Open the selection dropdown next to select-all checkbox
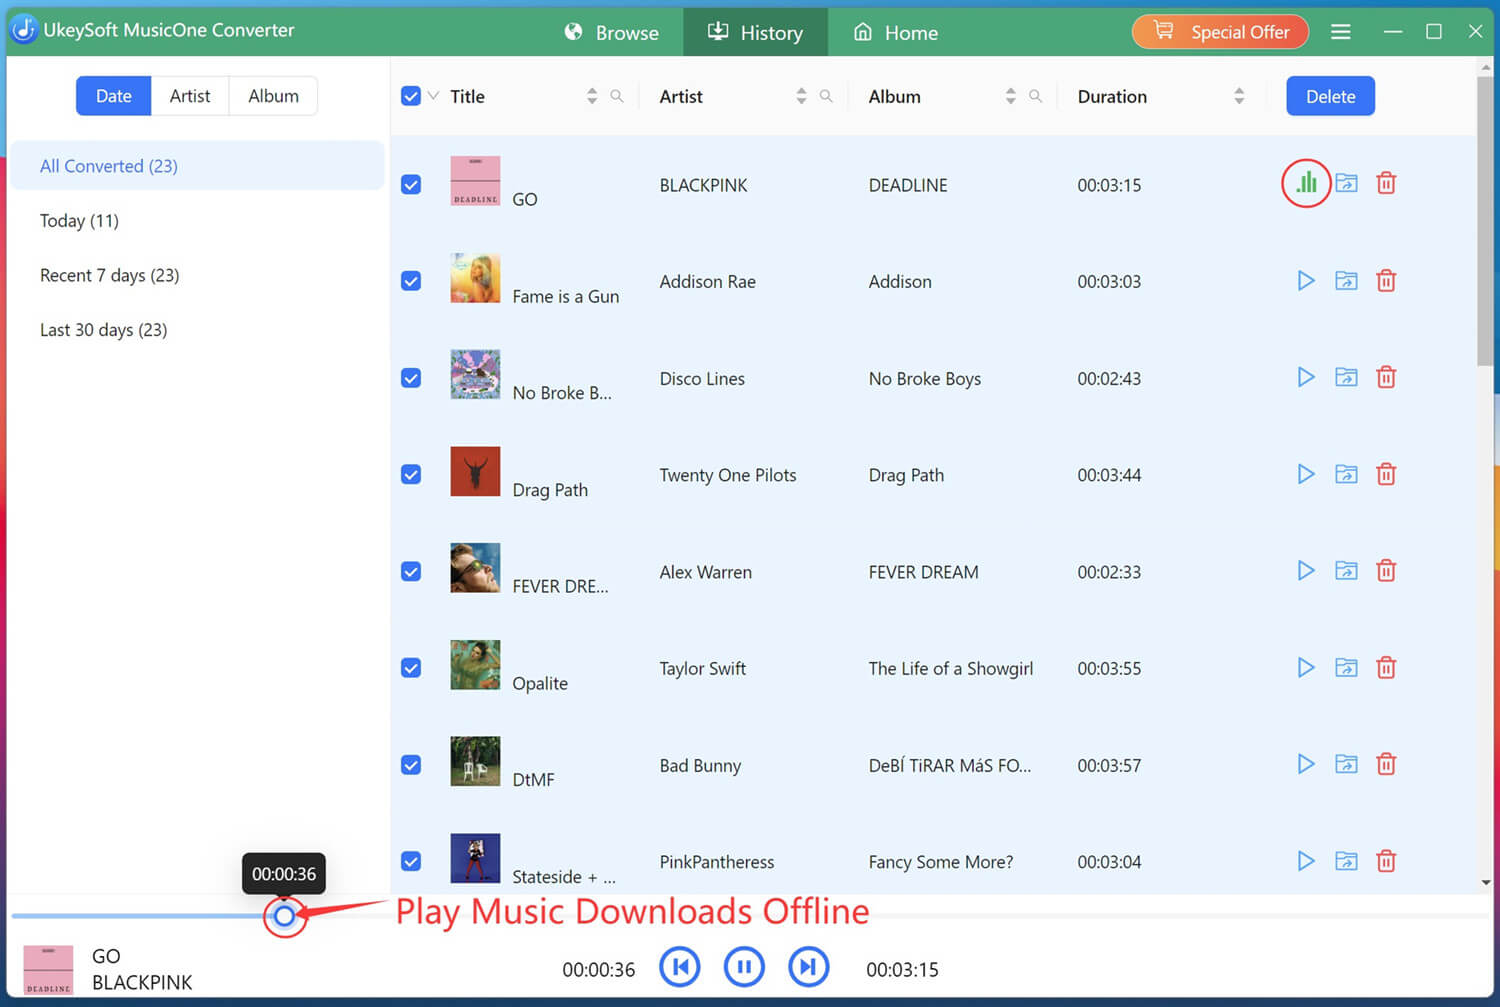Viewport: 1500px width, 1007px height. click(x=432, y=95)
